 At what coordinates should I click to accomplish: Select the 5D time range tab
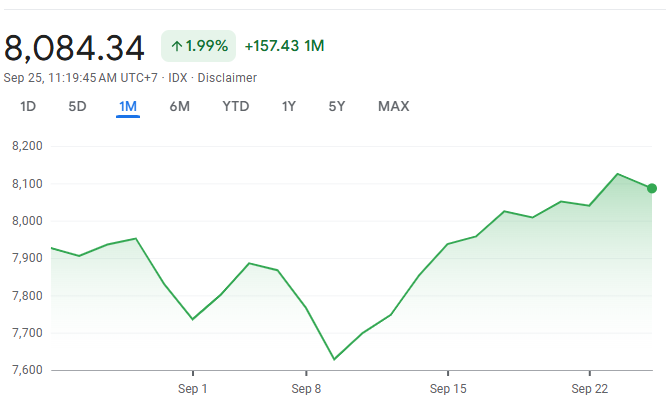(x=77, y=107)
